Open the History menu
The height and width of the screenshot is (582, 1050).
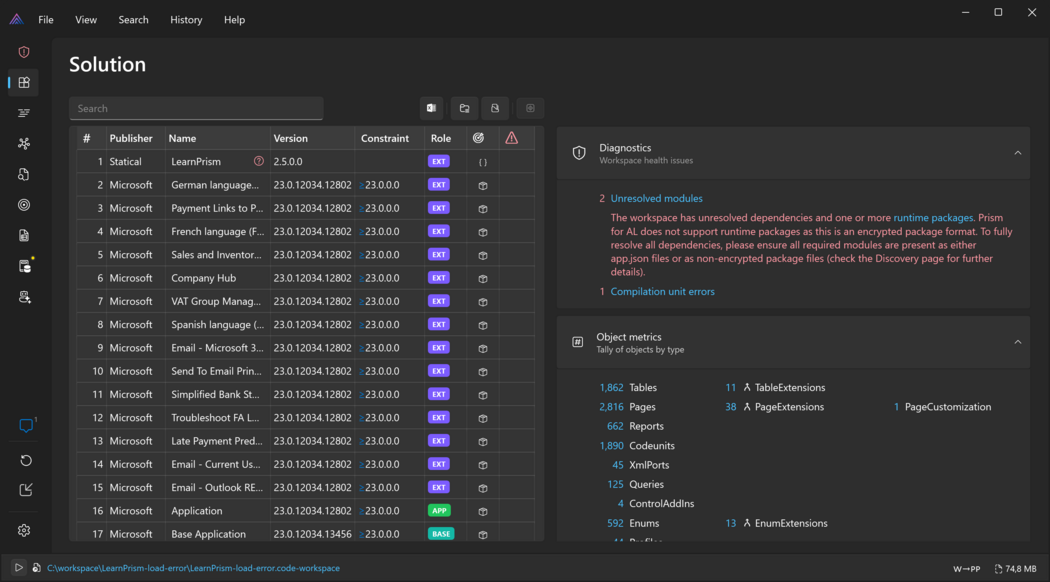click(186, 20)
